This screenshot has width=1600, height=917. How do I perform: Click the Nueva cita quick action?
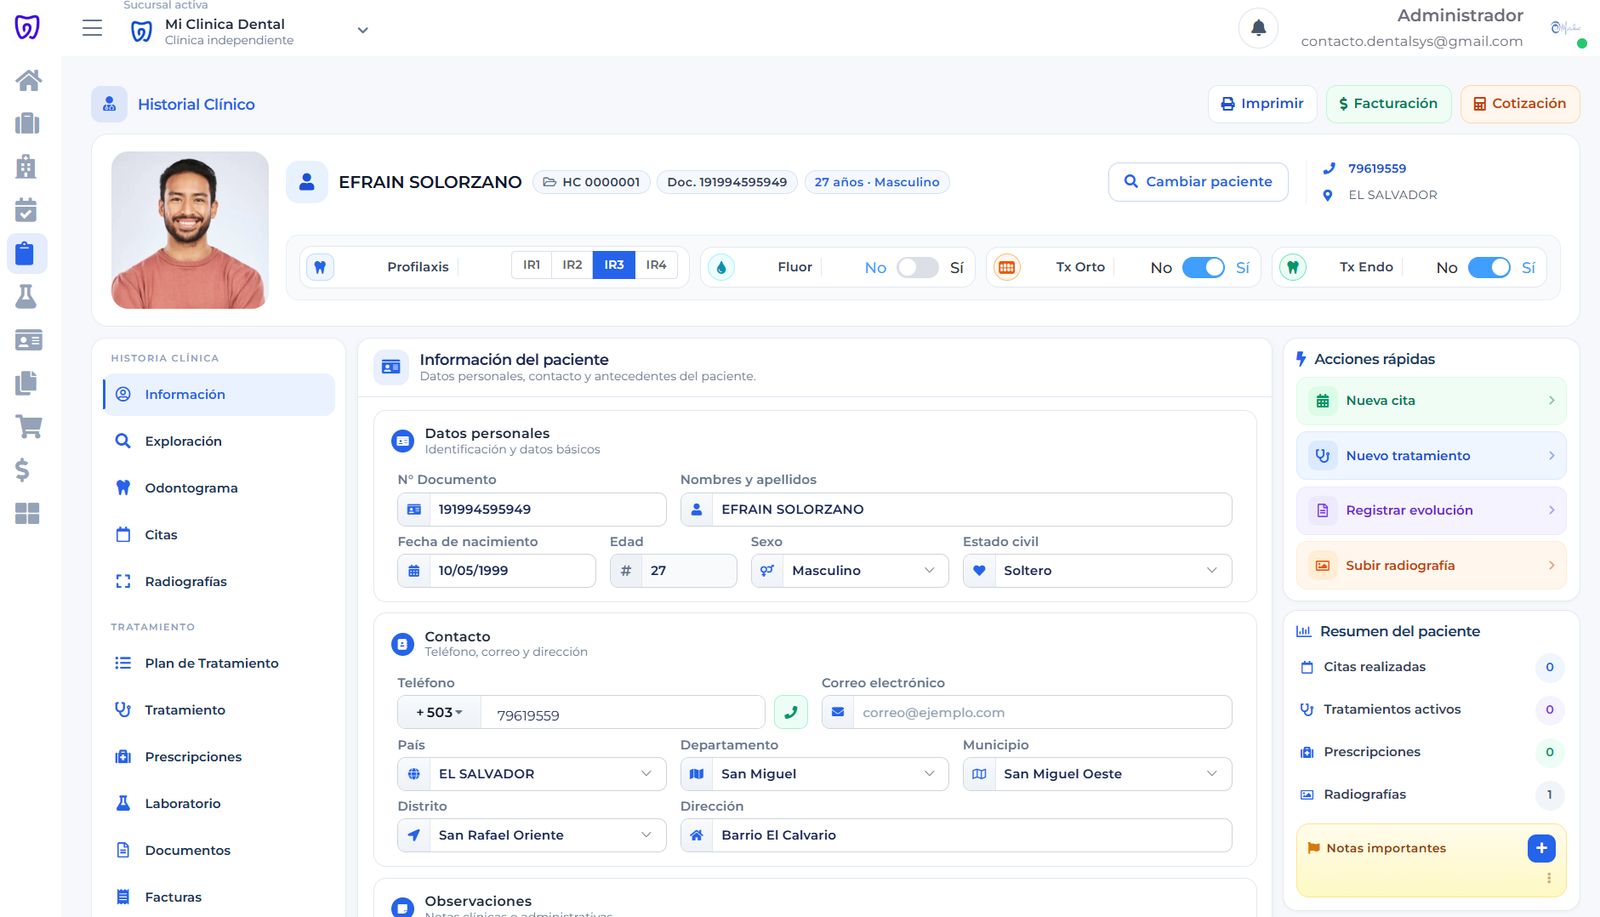coord(1431,400)
